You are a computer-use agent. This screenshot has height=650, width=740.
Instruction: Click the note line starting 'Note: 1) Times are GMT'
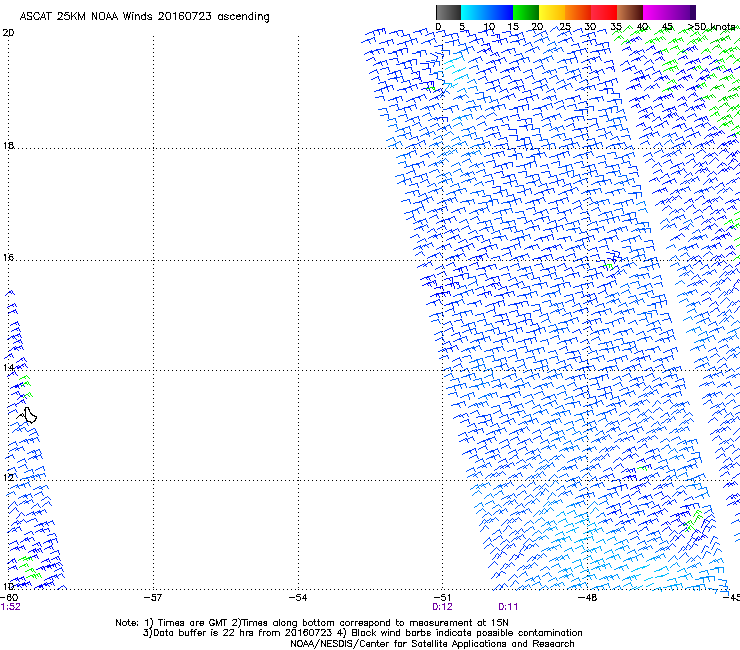[x=312, y=623]
